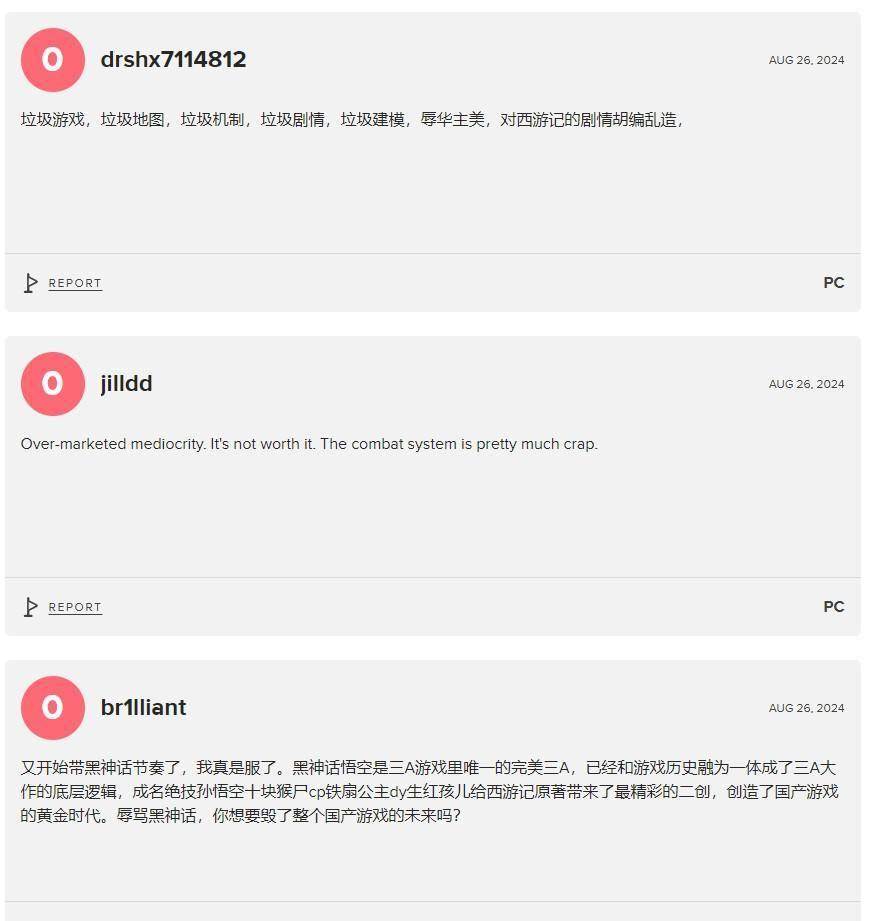The image size is (874, 921).
Task: Click the Chinese review text starting 垃圾游戏
Action: [x=352, y=120]
